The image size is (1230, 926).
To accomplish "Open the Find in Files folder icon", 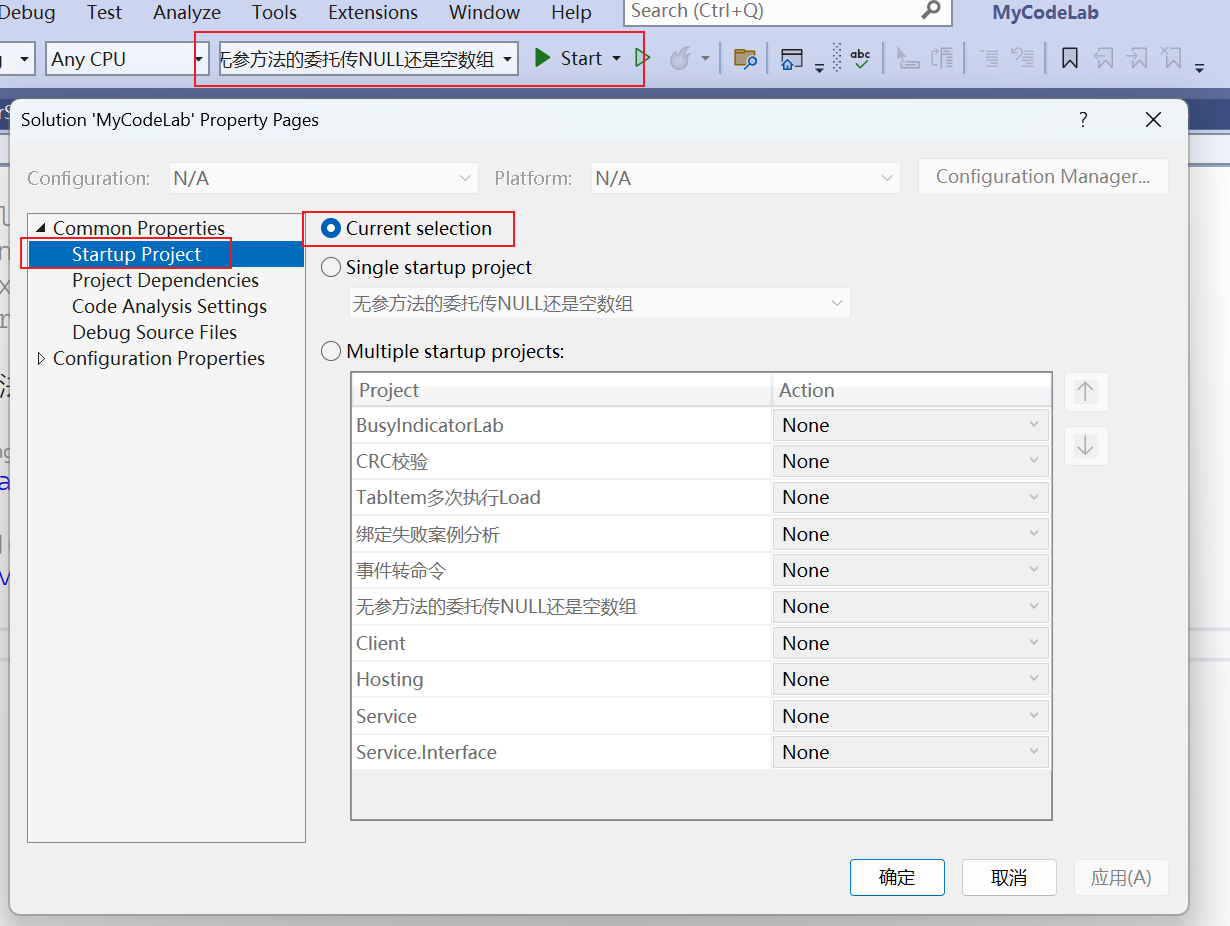I will [x=745, y=59].
